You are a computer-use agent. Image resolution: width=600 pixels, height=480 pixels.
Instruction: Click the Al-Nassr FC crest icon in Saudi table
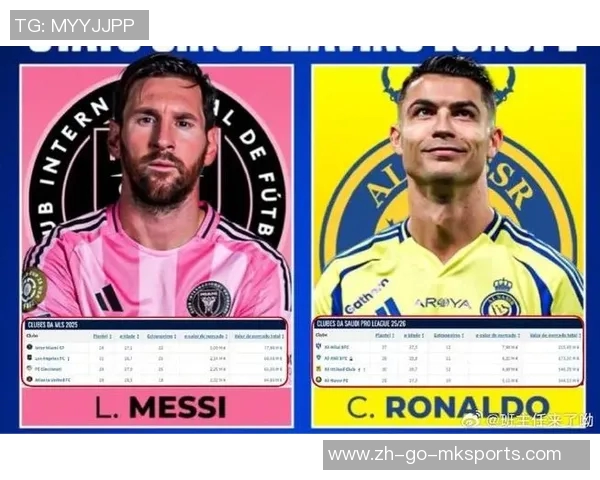318,380
